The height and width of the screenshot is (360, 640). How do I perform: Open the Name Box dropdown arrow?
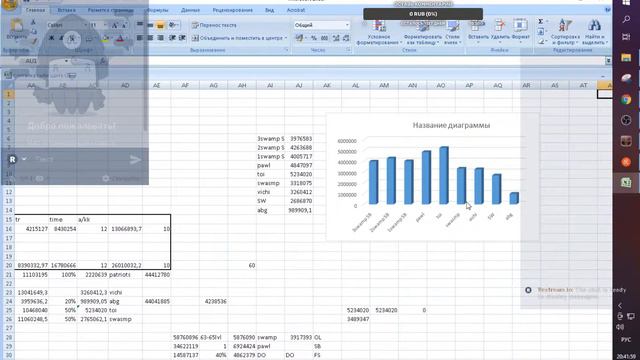[x=66, y=61]
